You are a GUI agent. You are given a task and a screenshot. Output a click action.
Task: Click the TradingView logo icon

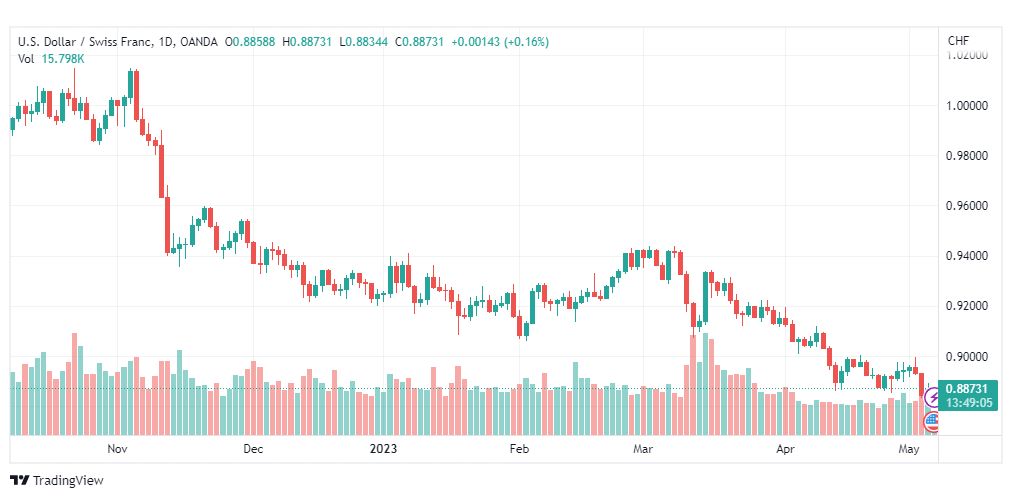[20, 481]
